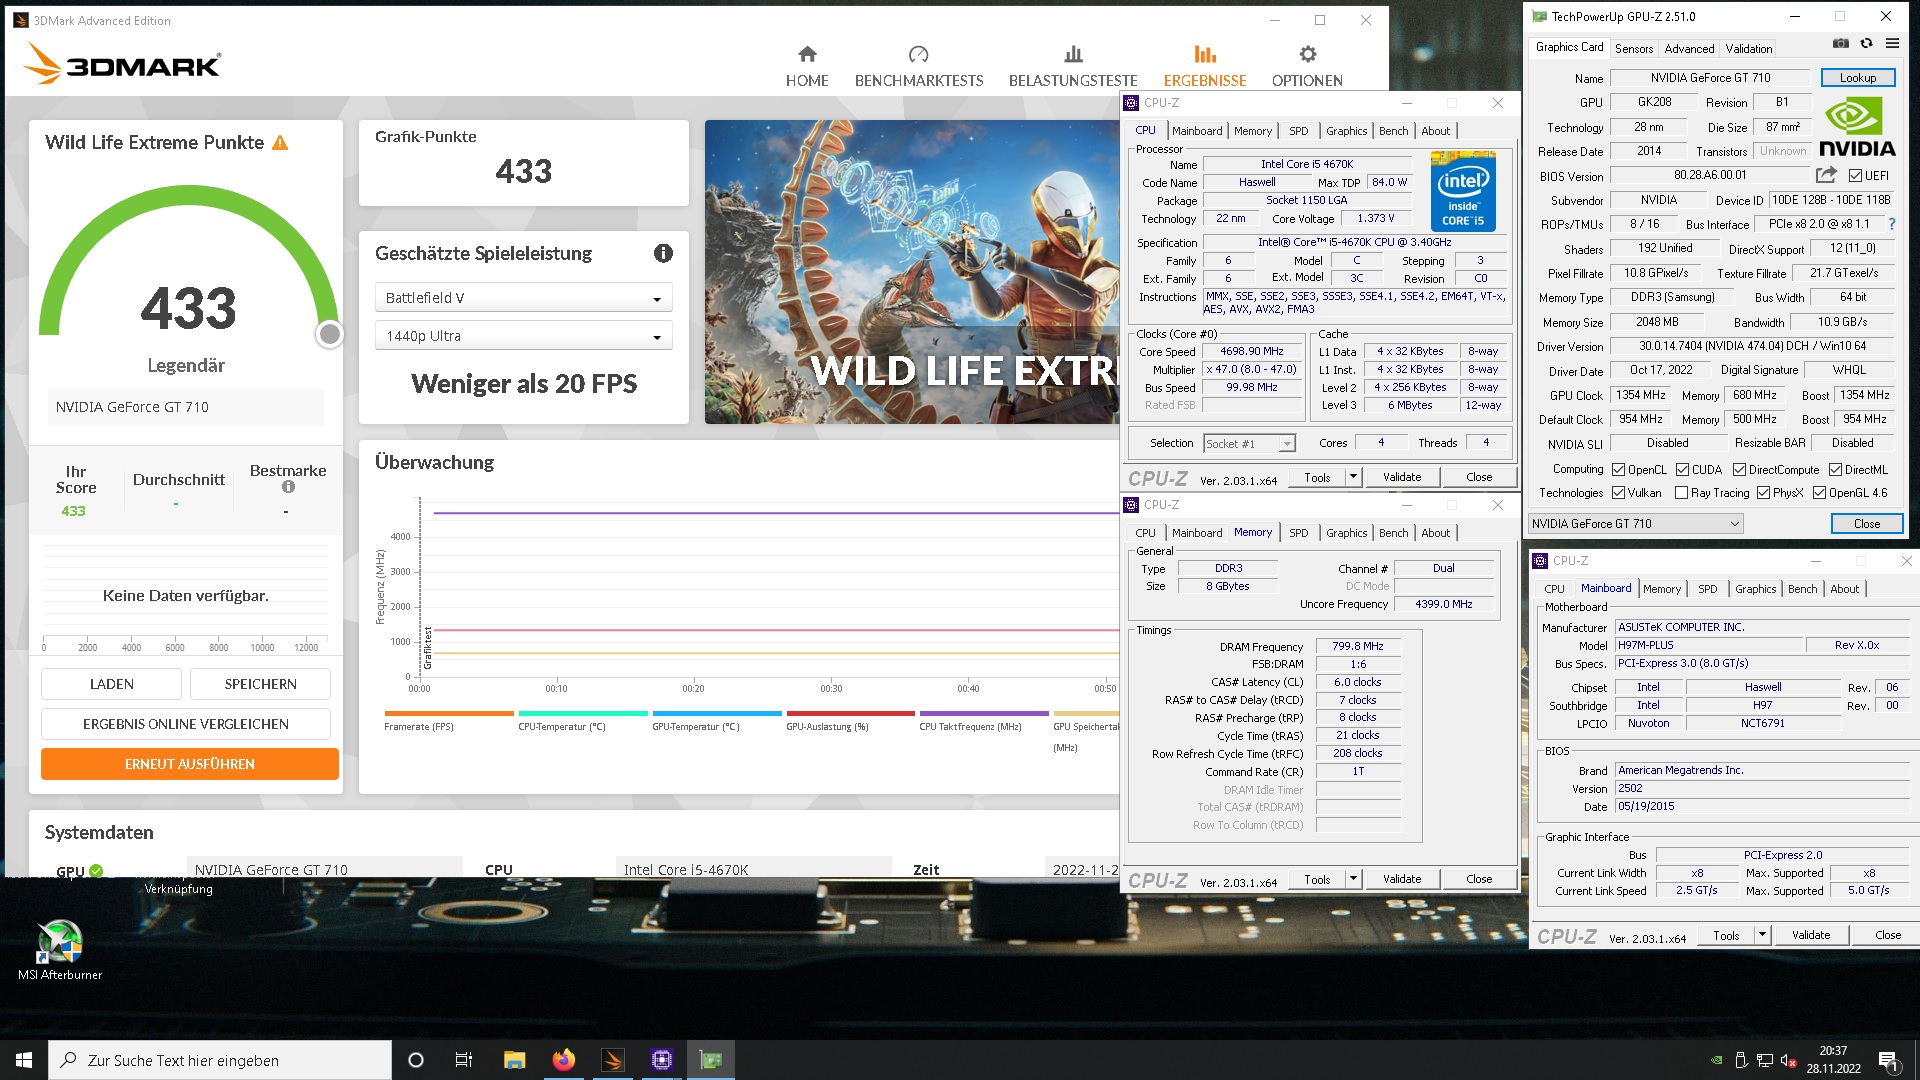Click Windows search box on taskbar
The width and height of the screenshot is (1920, 1080).
pos(220,1060)
